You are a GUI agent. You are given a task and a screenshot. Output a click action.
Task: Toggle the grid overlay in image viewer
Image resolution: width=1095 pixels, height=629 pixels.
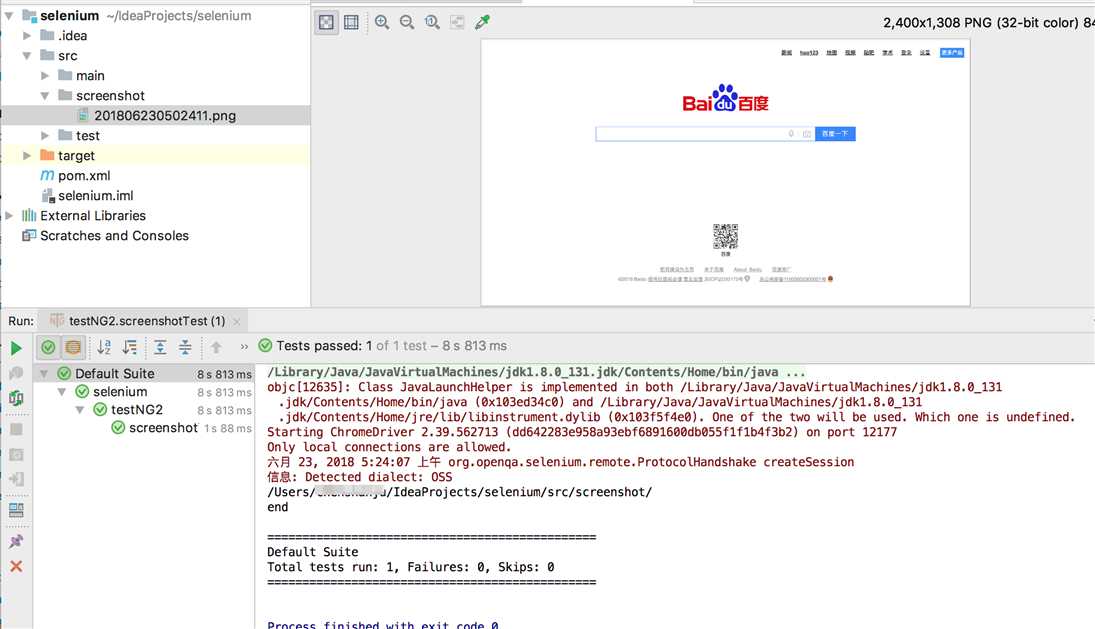351,22
